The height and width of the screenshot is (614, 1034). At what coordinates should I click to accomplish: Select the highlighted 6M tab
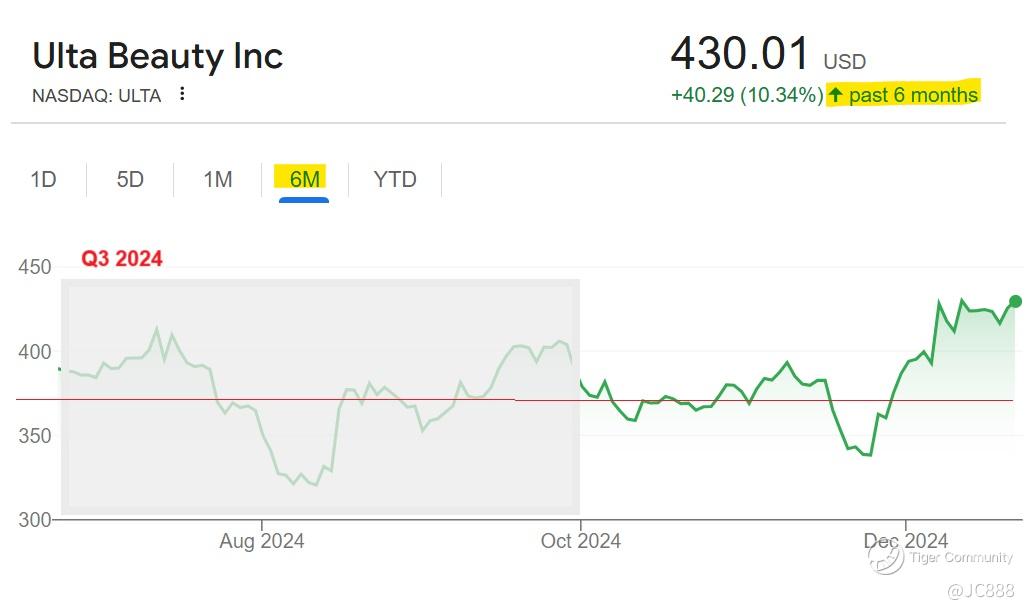[x=304, y=180]
